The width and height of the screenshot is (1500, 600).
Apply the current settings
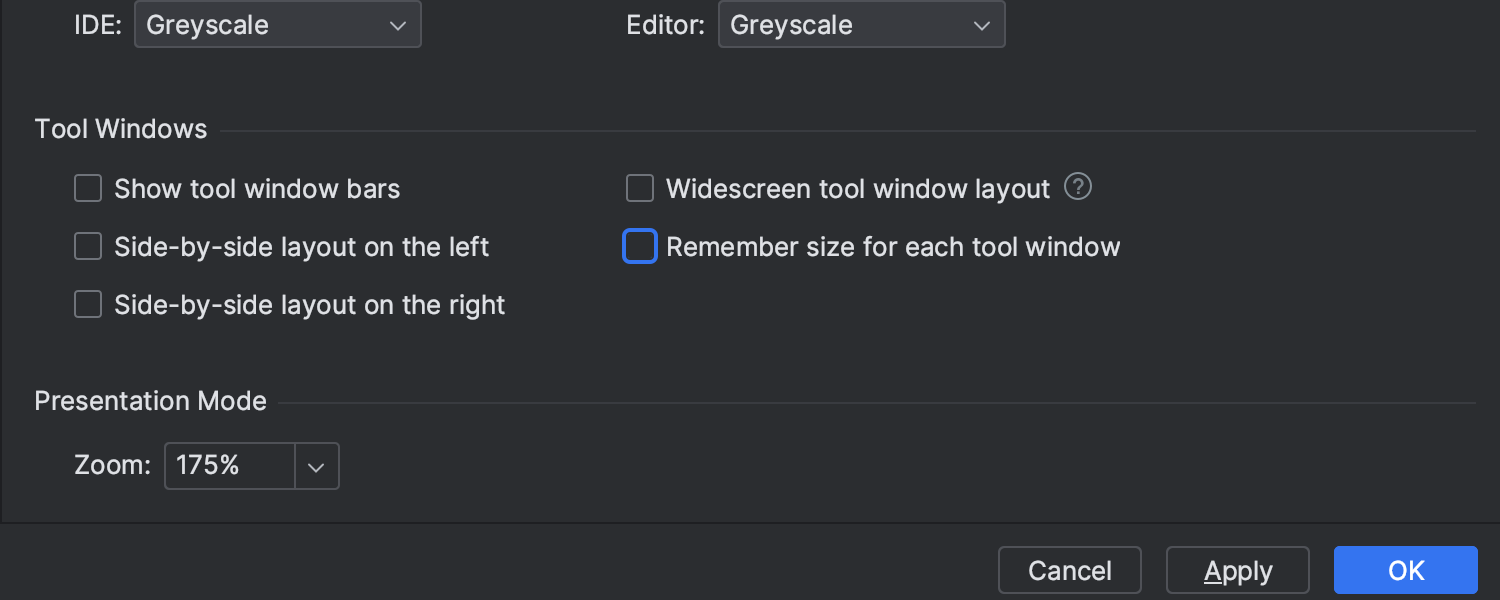[1237, 569]
